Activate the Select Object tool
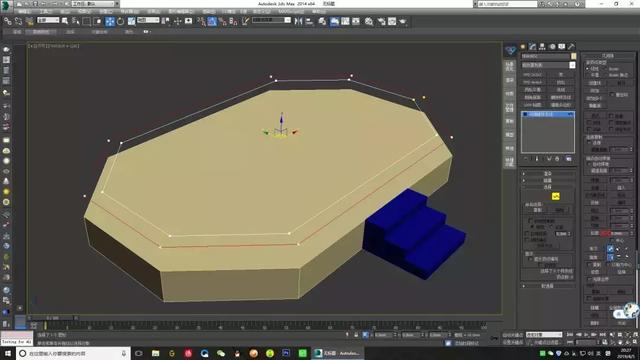Screen dimensions: 640x360 pos(64,21)
